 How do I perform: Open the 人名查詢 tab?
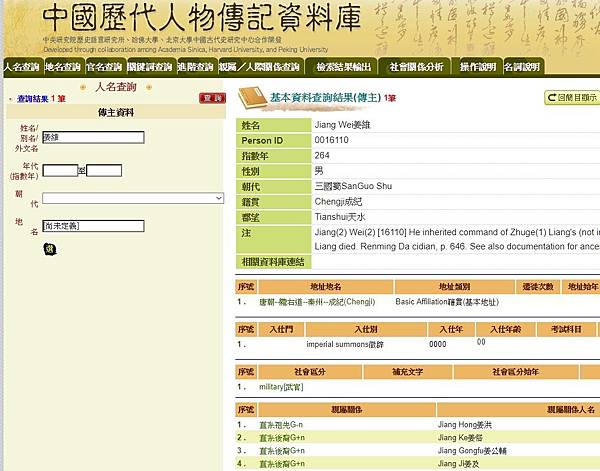(x=21, y=67)
